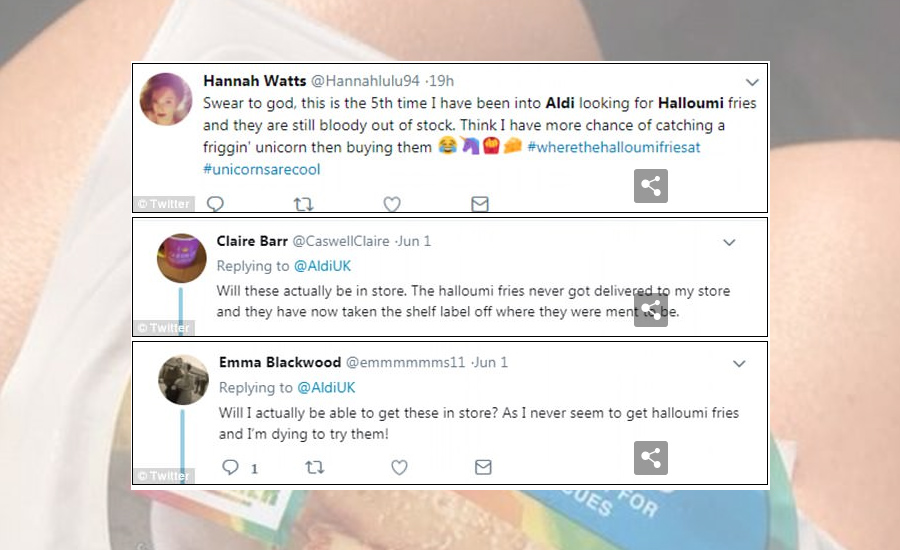Click envelope message icon on Hannah's tweet
The height and width of the screenshot is (550, 900).
[x=480, y=204]
